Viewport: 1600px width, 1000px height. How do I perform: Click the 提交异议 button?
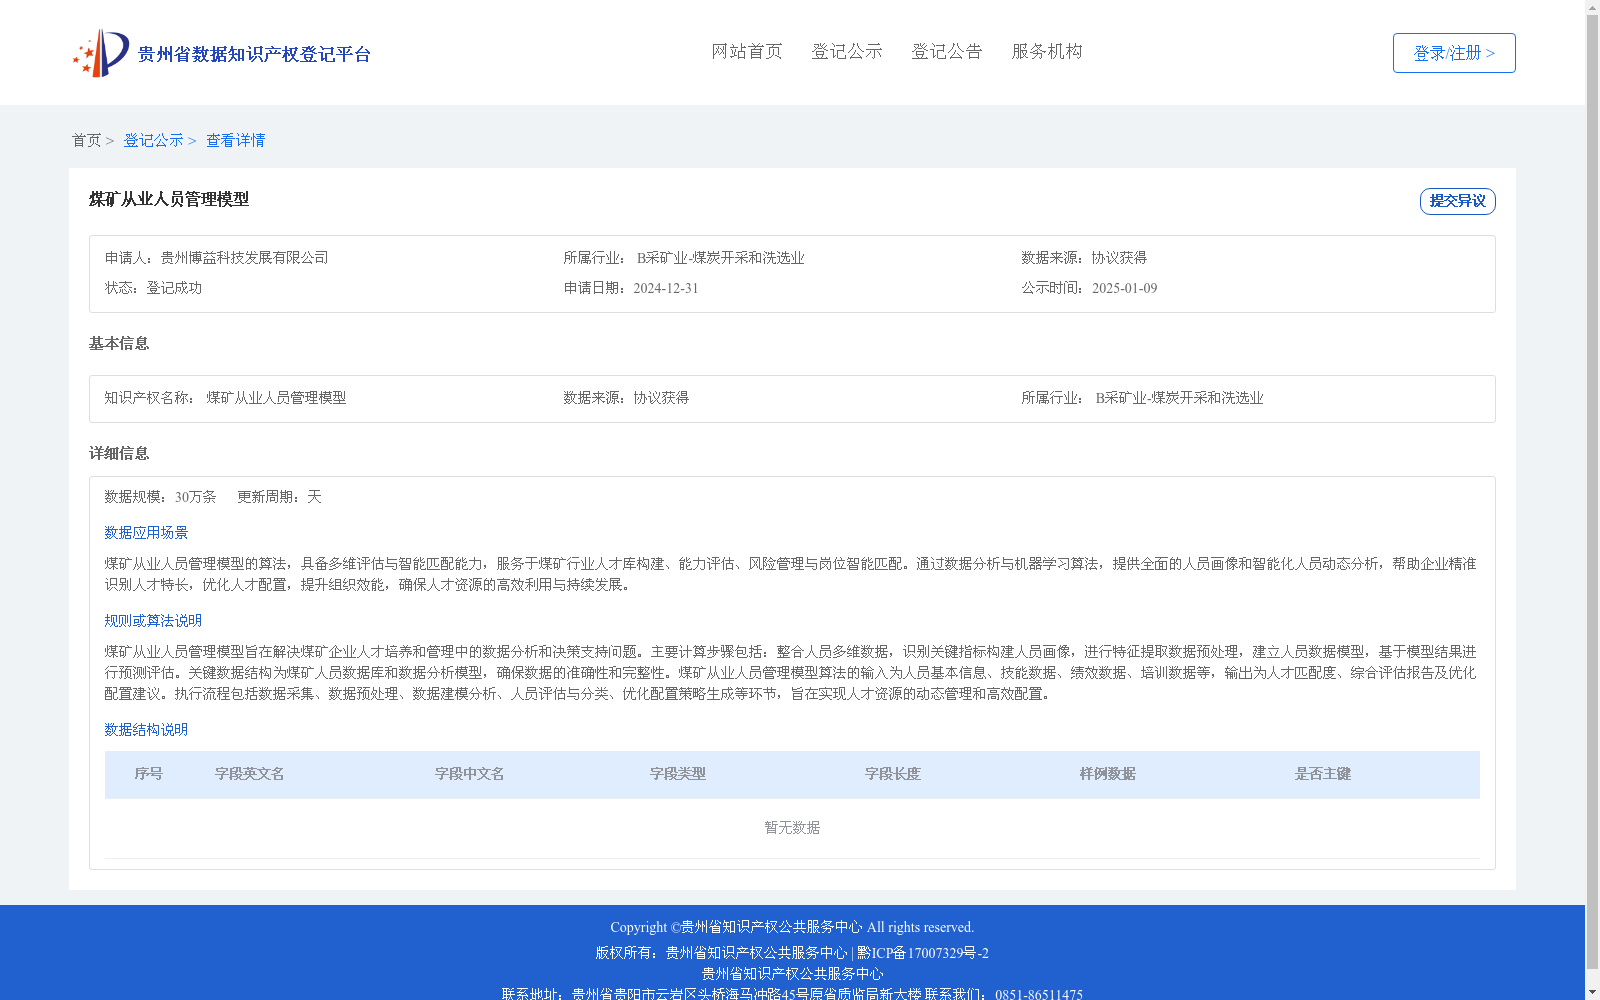(x=1458, y=201)
